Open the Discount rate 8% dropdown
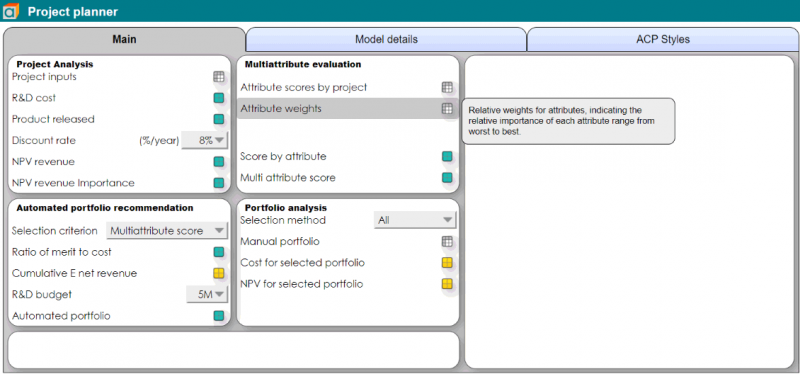 tap(205, 140)
